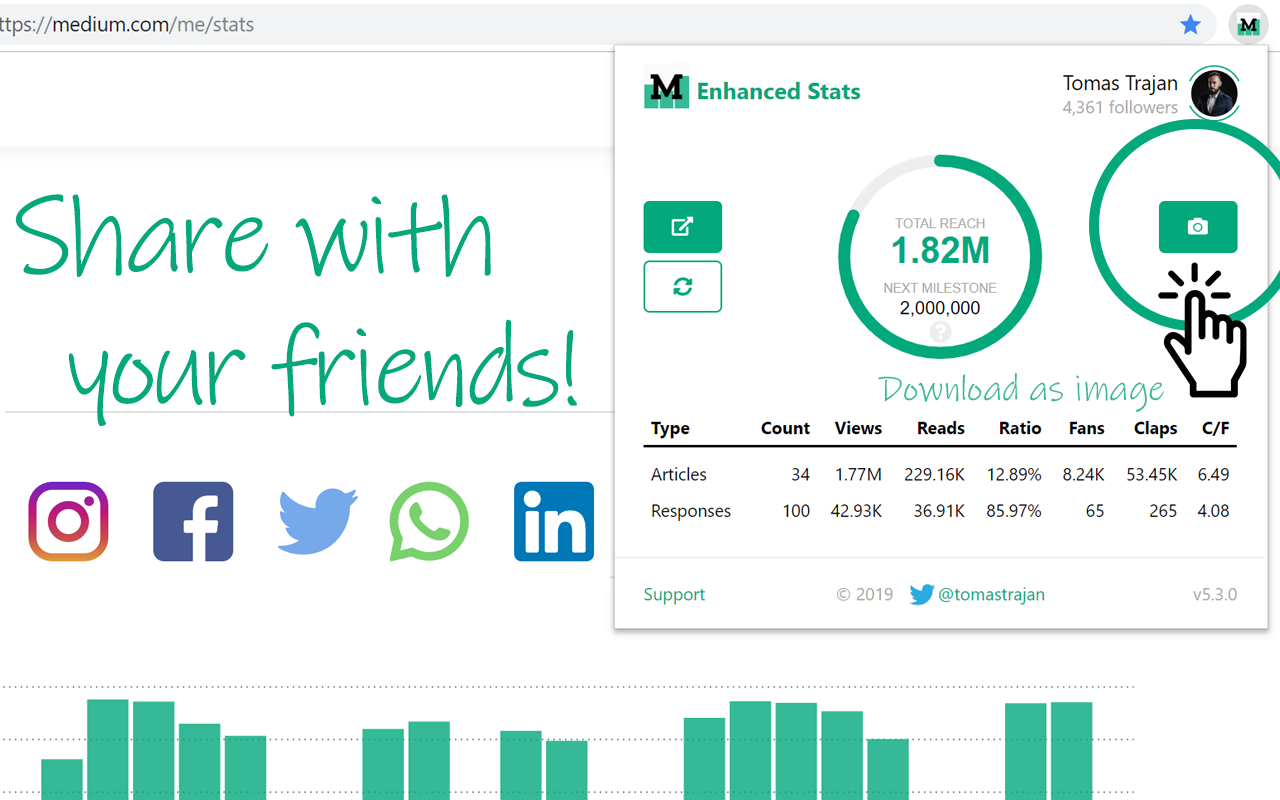Click the Twitter bird icon in footer
Image resolution: width=1280 pixels, height=800 pixels.
pyautogui.click(x=921, y=594)
